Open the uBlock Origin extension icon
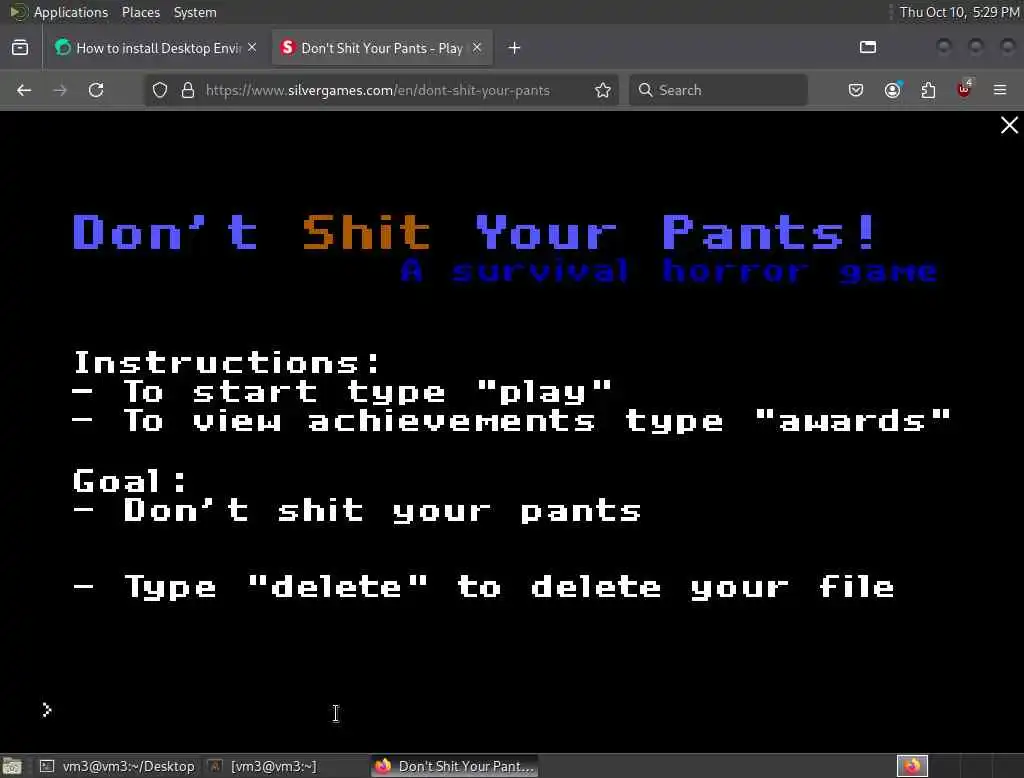1024x778 pixels. click(x=964, y=89)
